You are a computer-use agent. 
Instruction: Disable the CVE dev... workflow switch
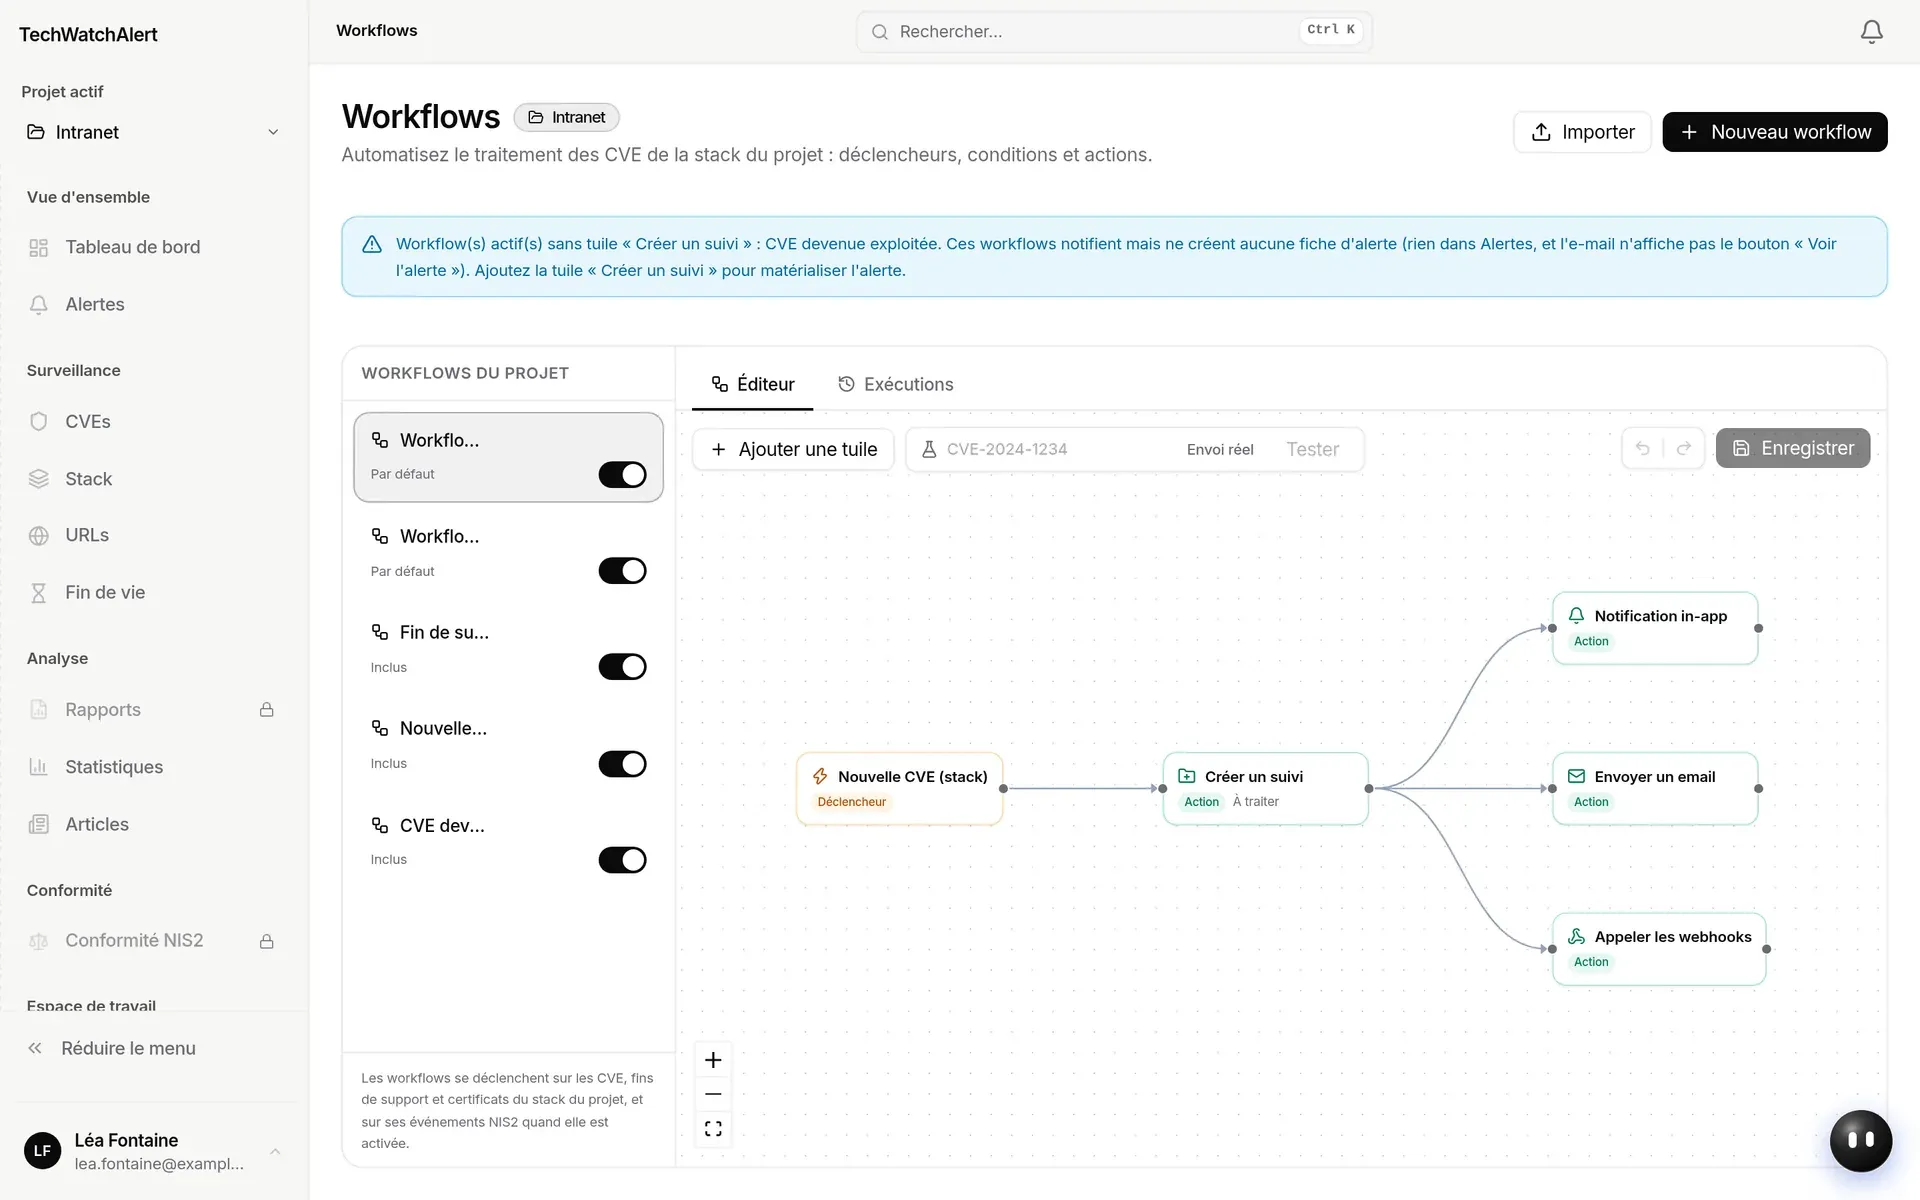[622, 860]
